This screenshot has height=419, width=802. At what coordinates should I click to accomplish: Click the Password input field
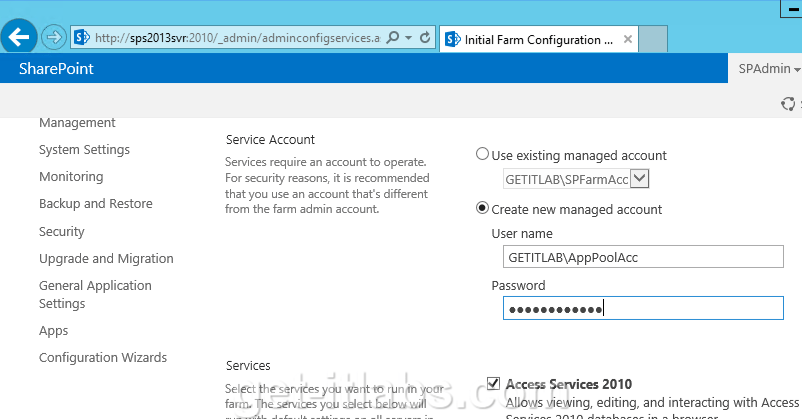click(643, 308)
